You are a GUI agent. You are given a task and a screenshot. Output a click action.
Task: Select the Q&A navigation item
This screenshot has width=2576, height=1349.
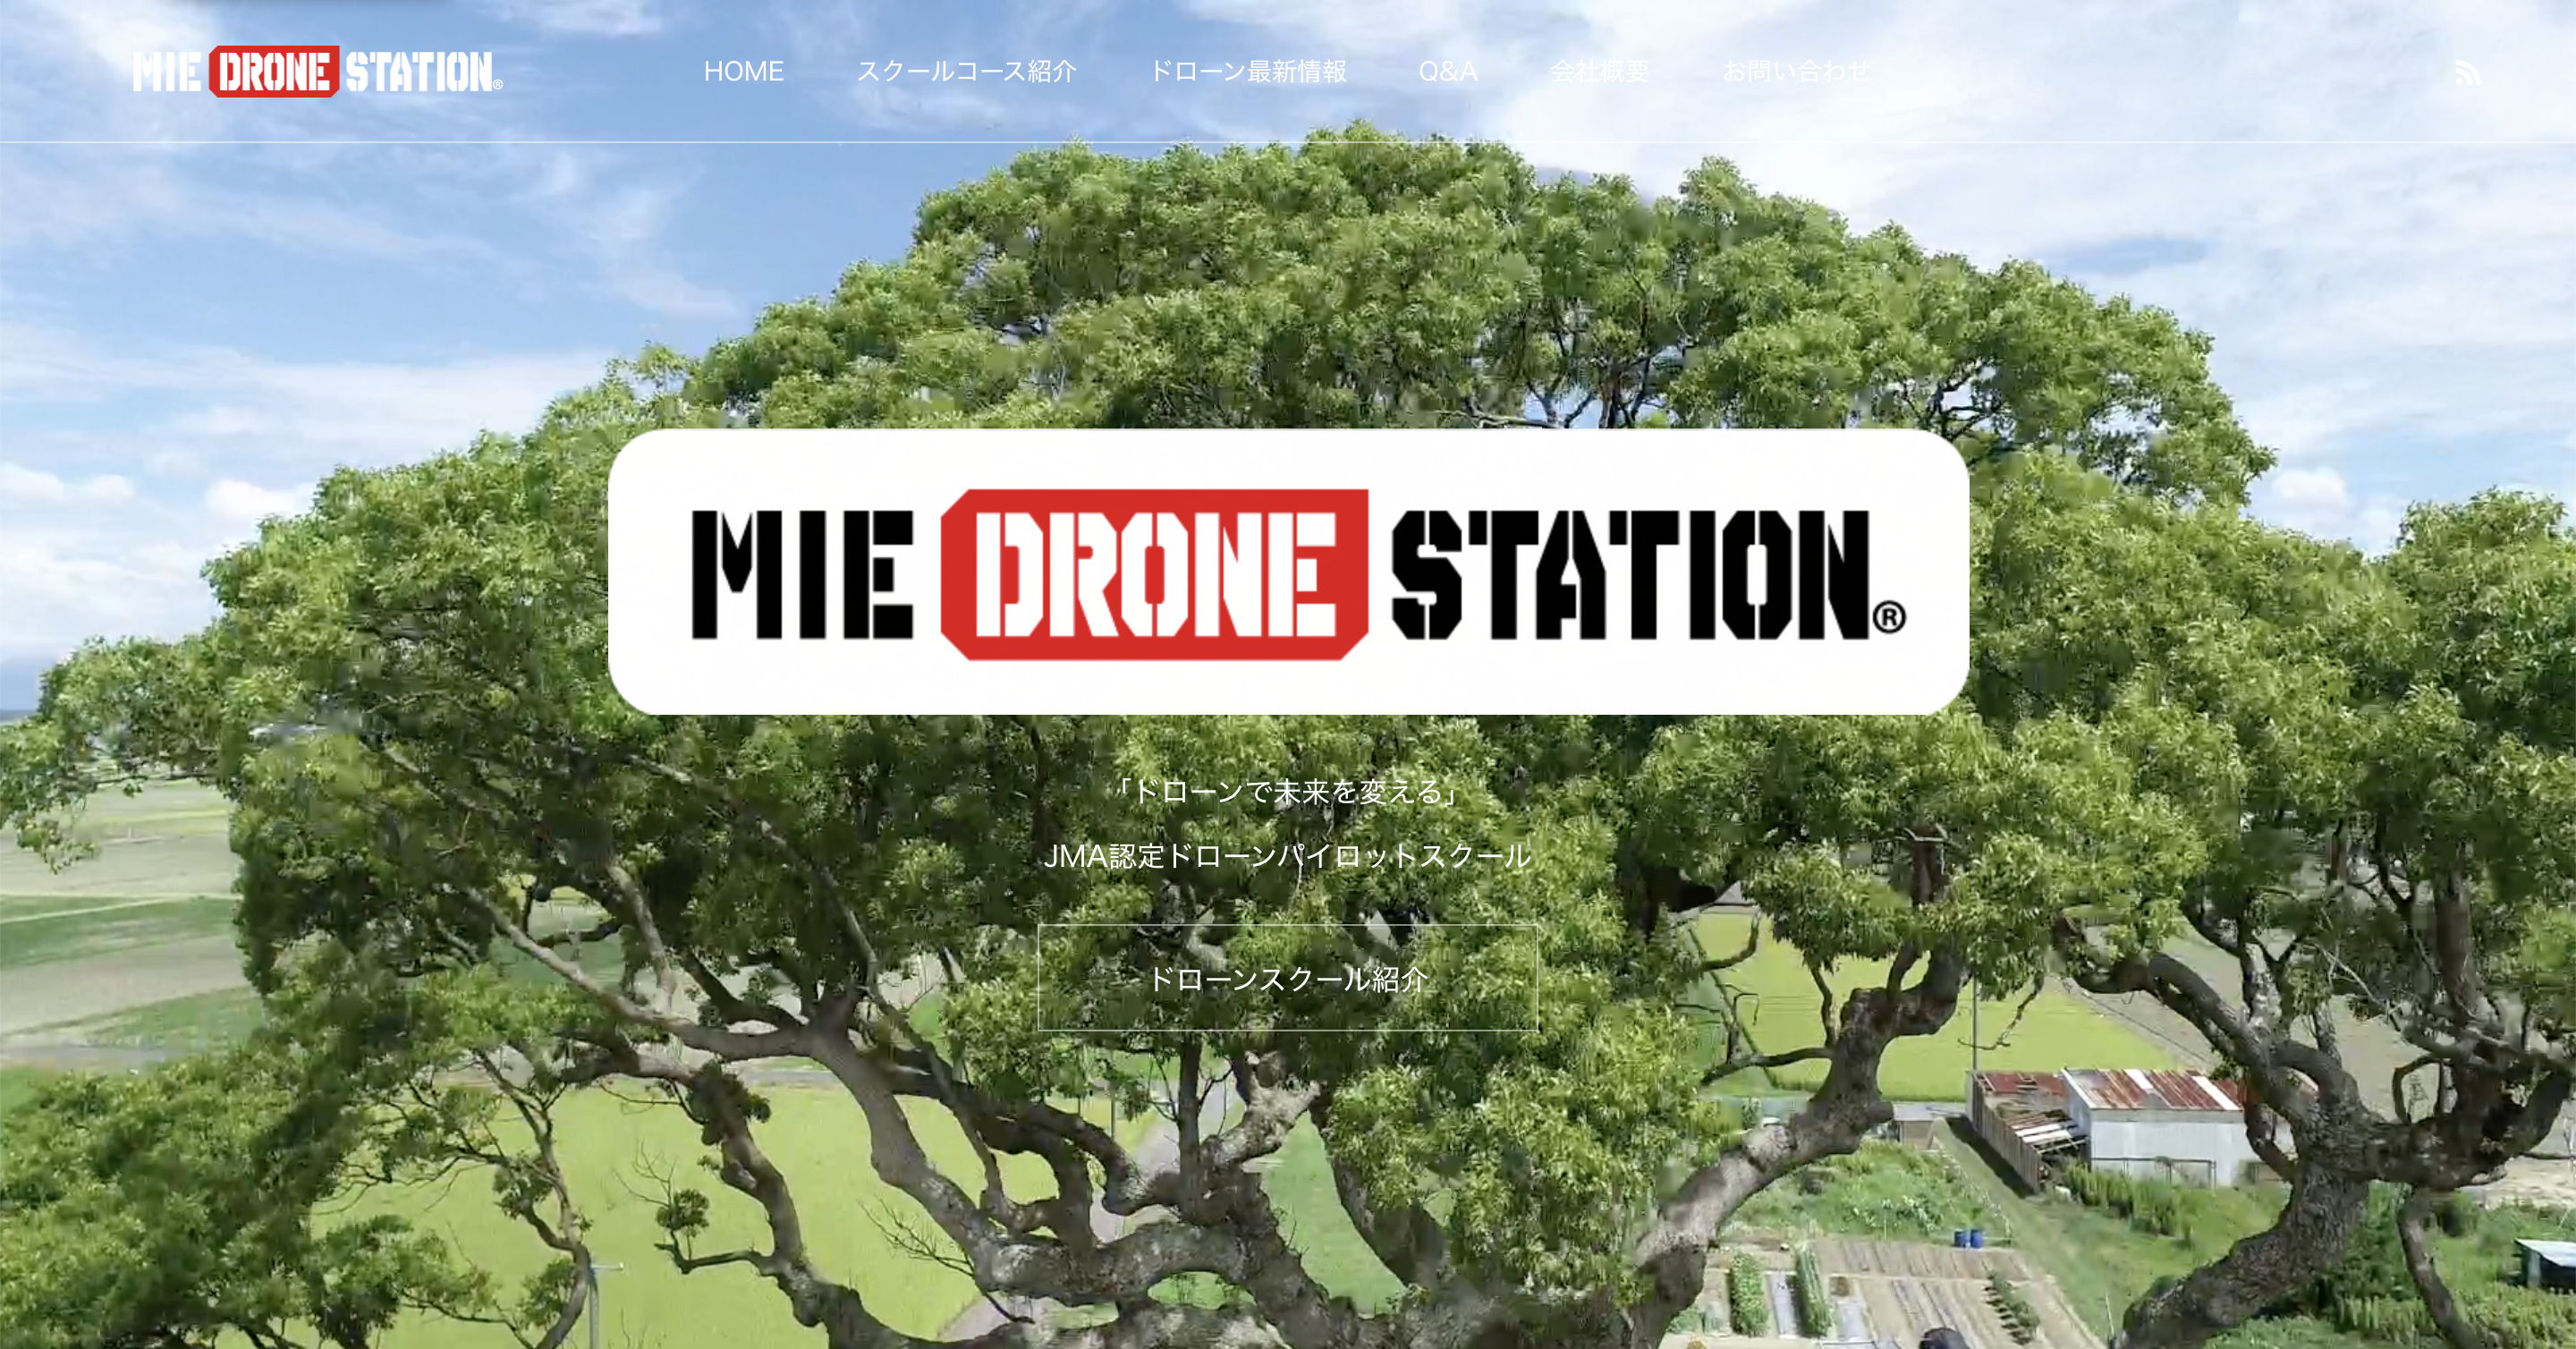[1447, 71]
